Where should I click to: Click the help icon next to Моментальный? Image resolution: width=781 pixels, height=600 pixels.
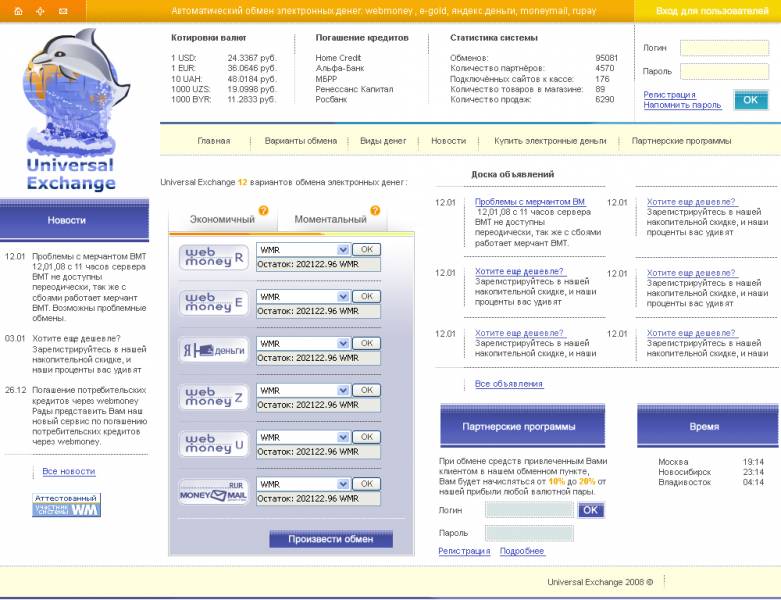tap(375, 211)
